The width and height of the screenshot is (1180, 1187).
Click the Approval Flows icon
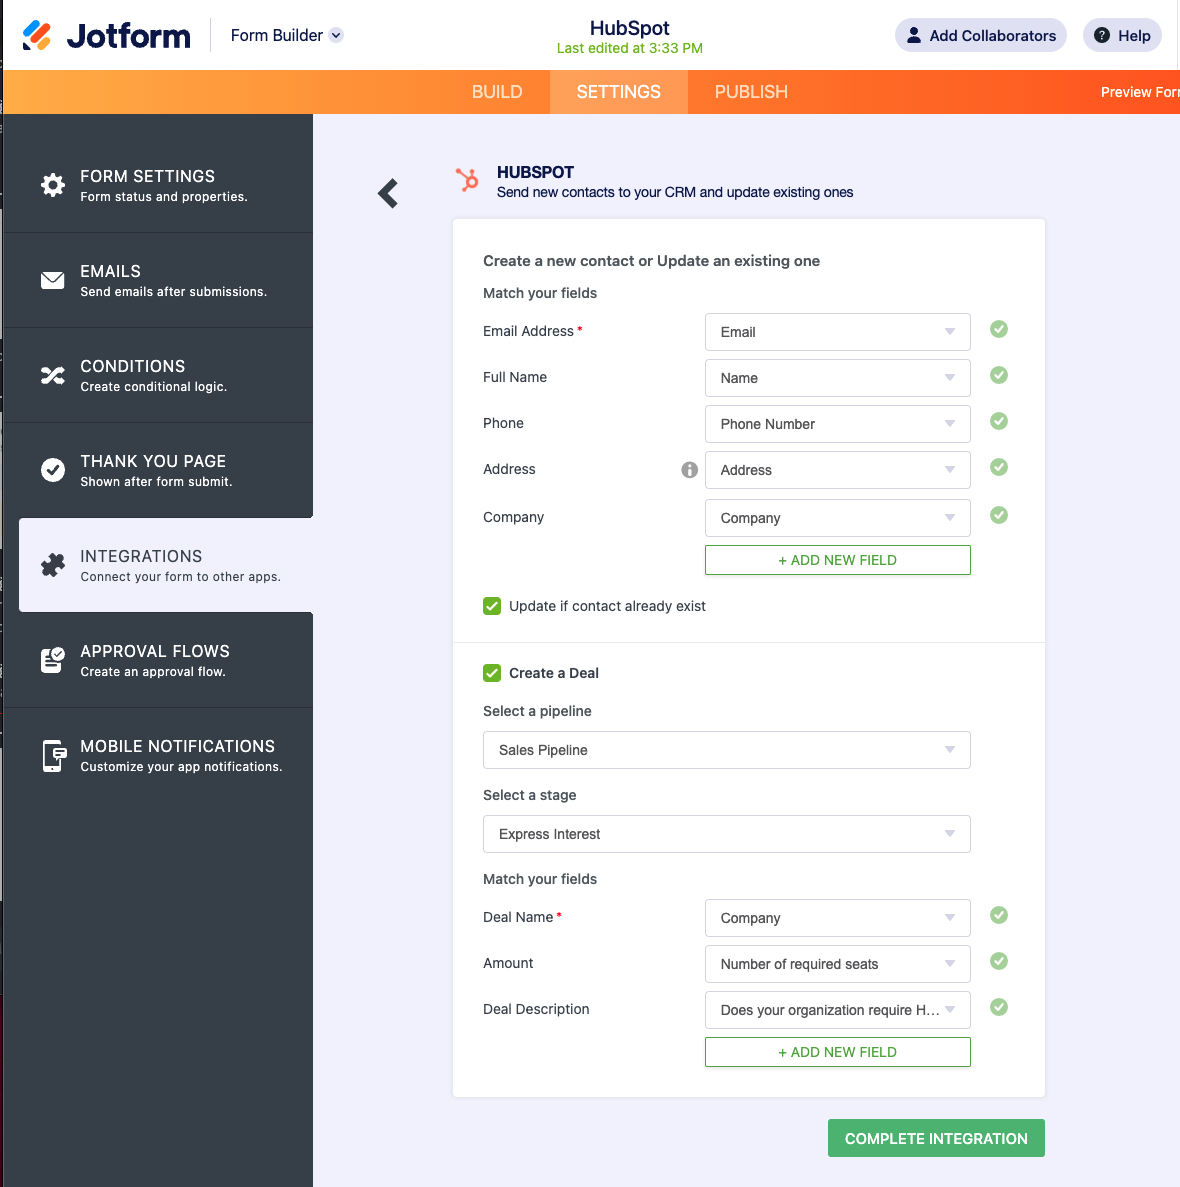[53, 660]
